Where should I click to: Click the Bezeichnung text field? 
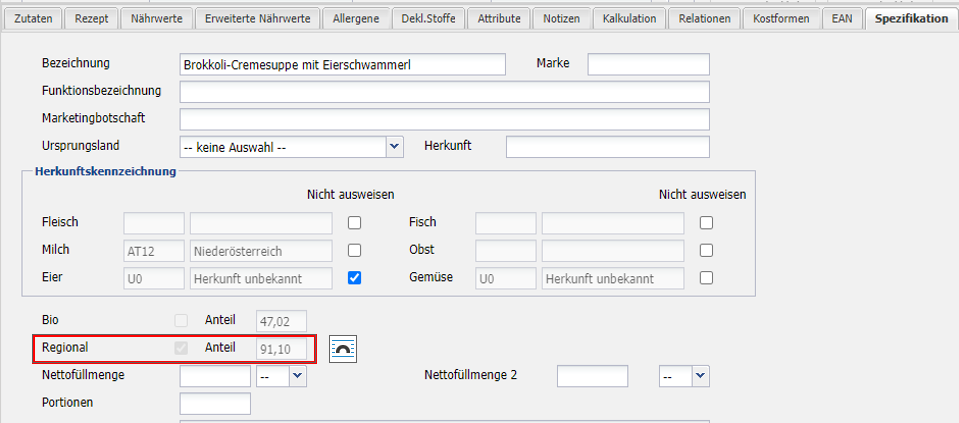(343, 65)
